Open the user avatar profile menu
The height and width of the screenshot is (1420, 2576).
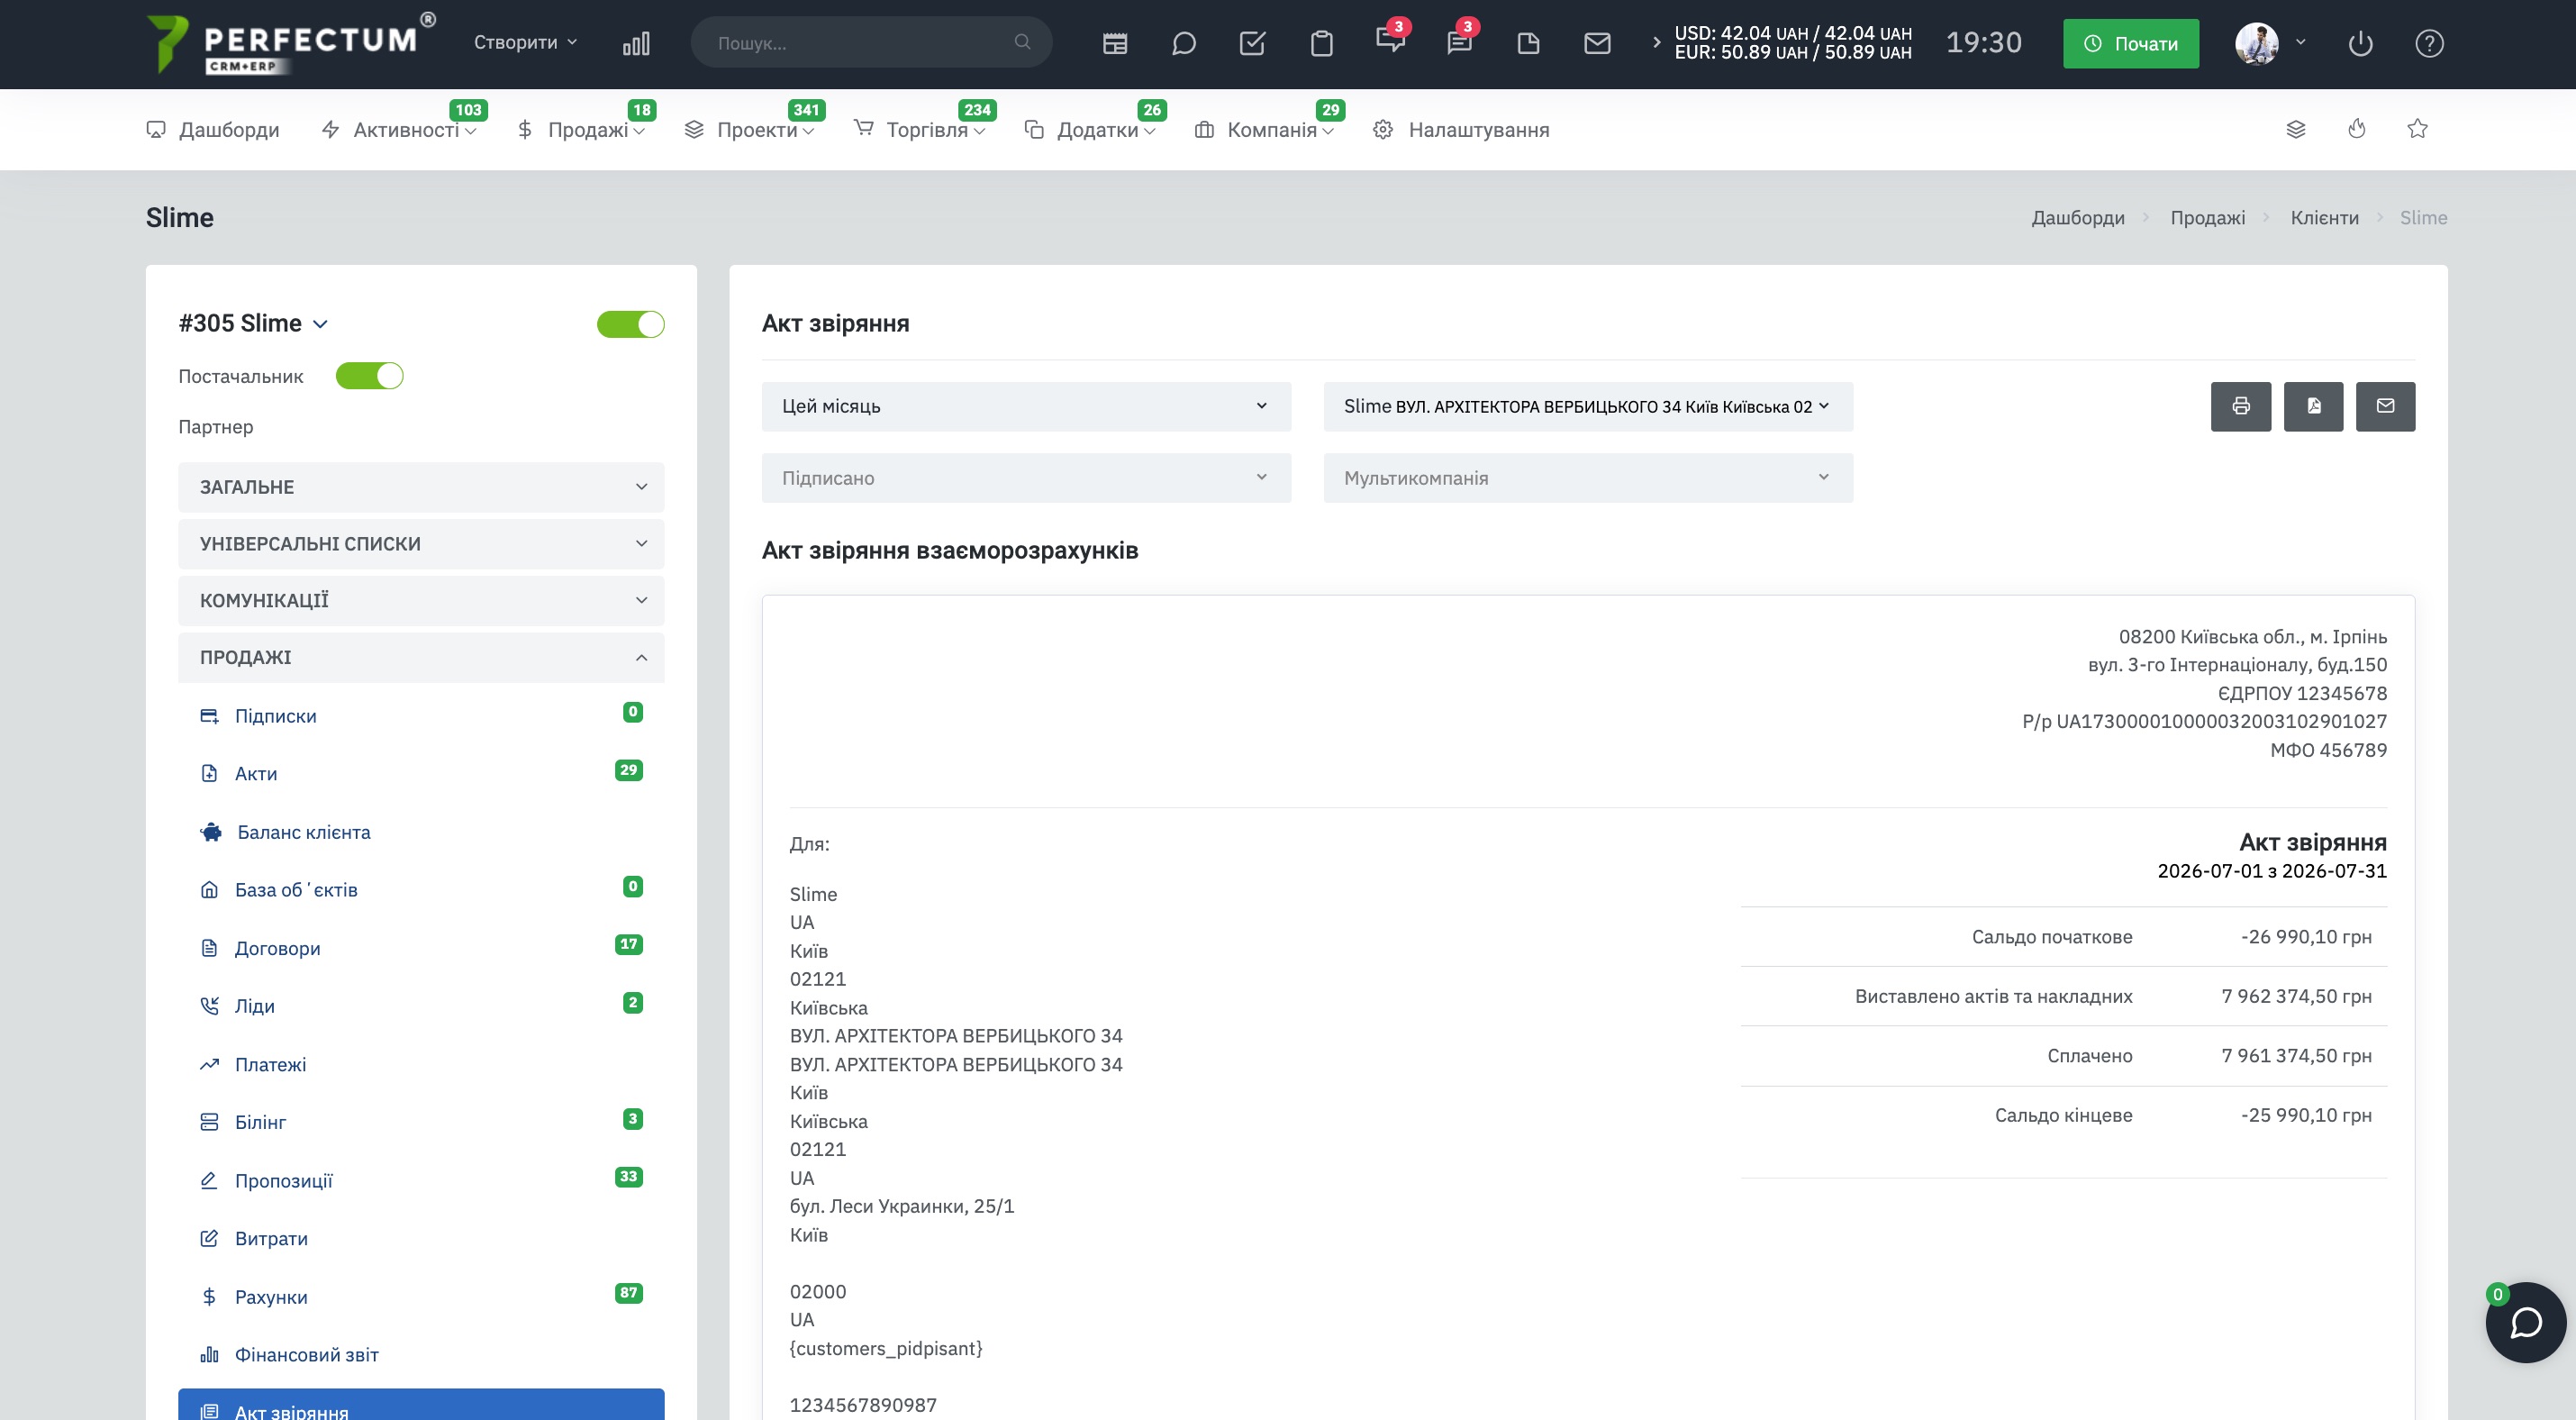coord(2257,43)
